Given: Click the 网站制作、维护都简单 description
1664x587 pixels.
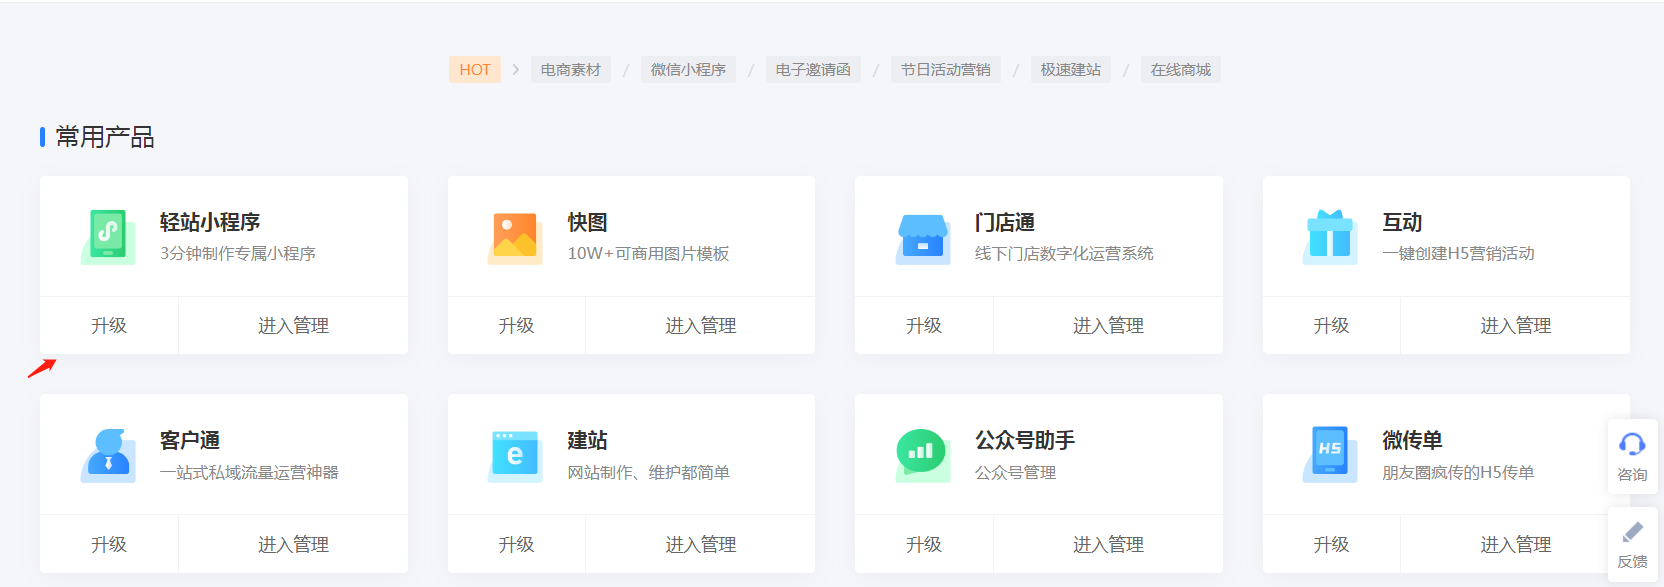Looking at the screenshot, I should [648, 472].
